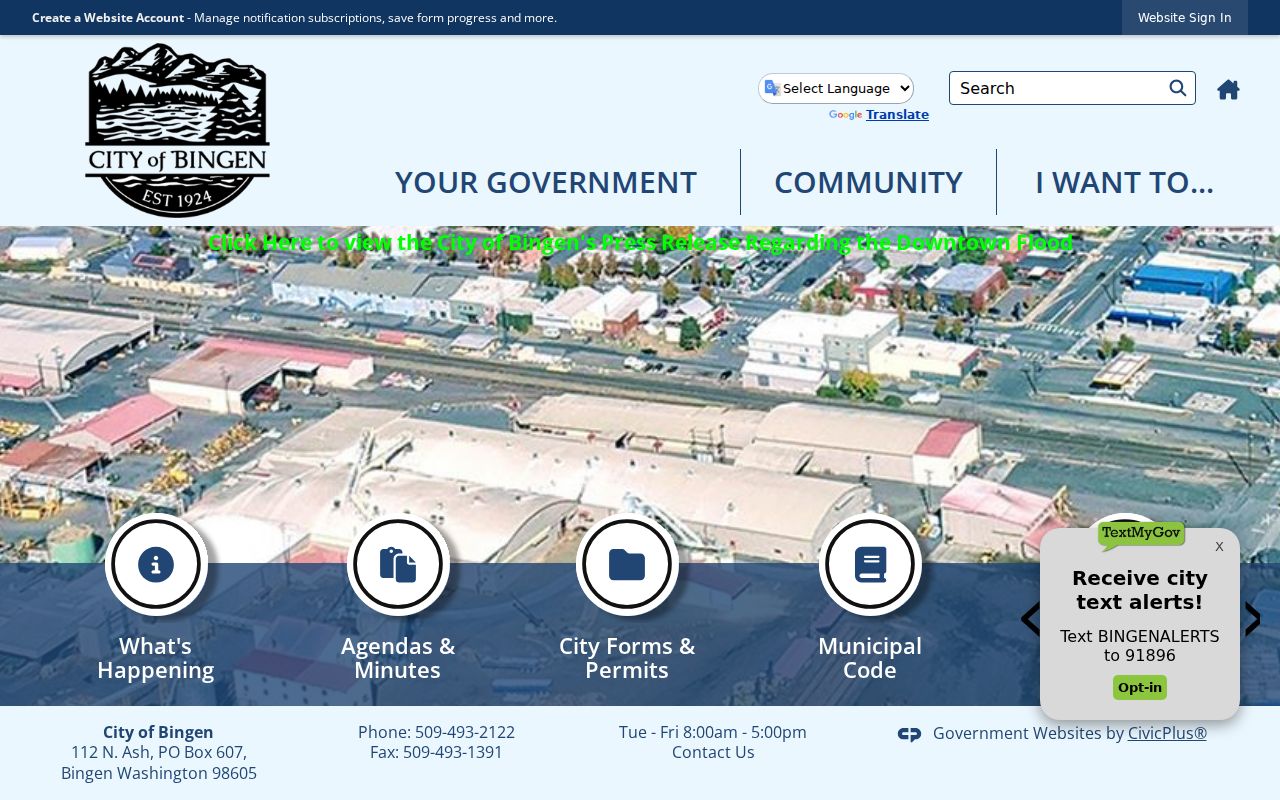The image size is (1280, 800).
Task: Click the CivicPlus logo icon in footer
Action: pyautogui.click(x=909, y=734)
